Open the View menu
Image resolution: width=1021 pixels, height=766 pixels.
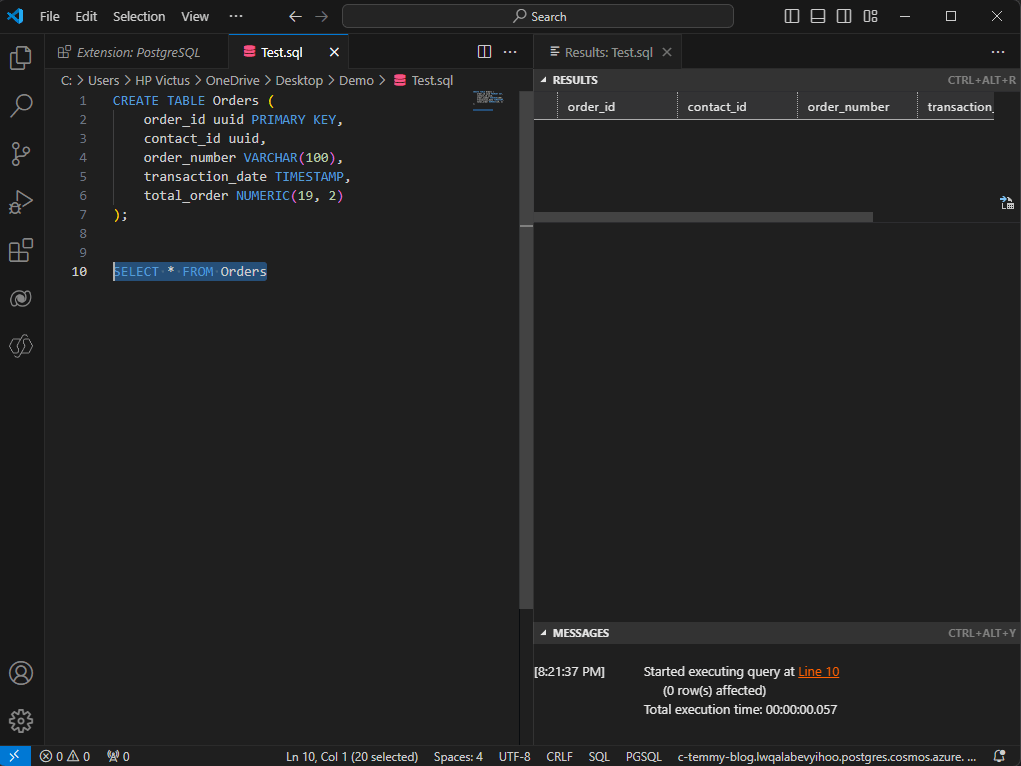coord(195,16)
